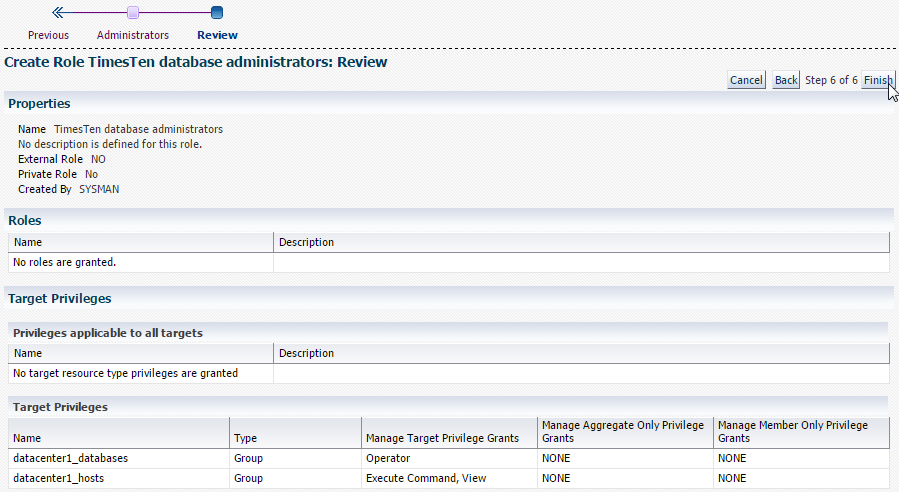Cancel the role creation

point(746,80)
